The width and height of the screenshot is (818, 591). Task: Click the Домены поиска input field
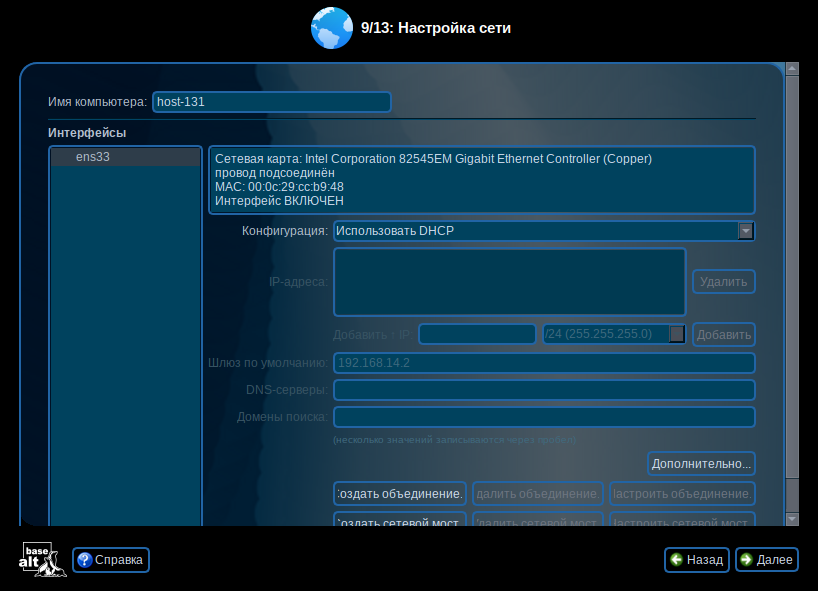544,416
